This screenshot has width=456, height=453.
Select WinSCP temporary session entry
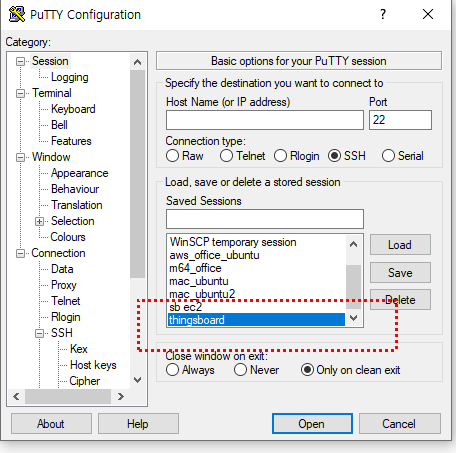tap(257, 242)
